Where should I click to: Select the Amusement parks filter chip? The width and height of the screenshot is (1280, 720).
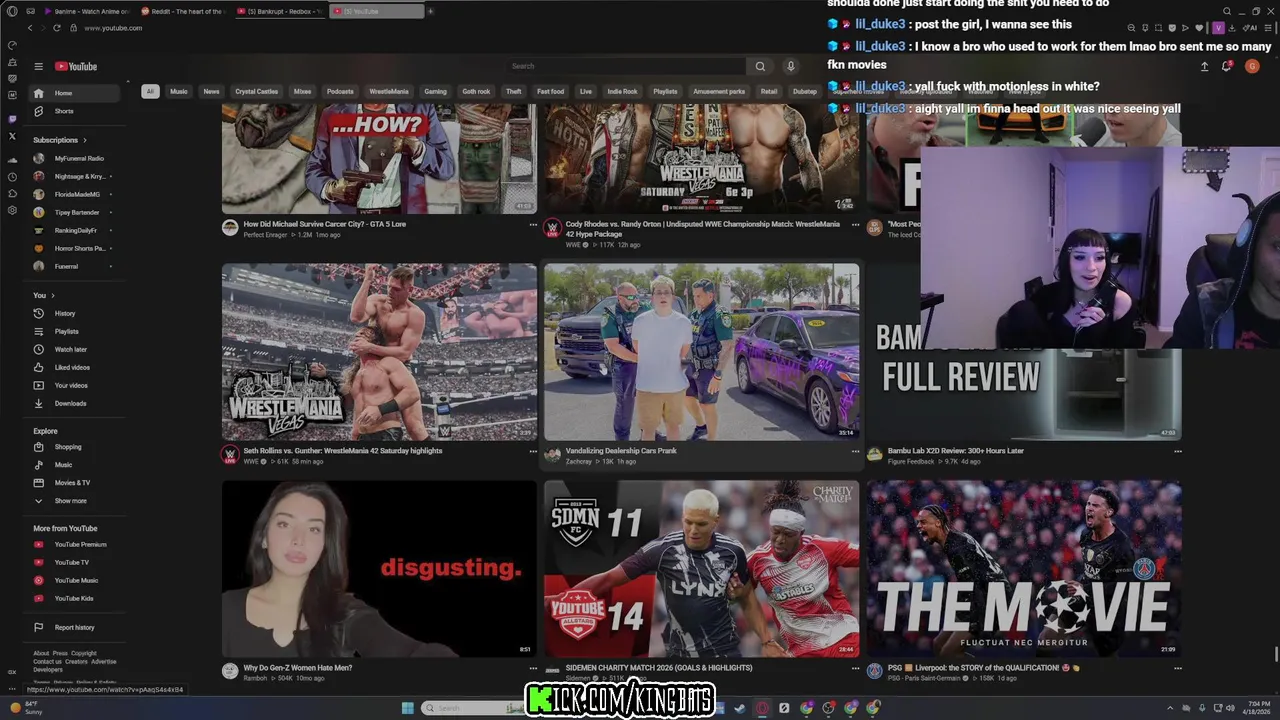coord(719,91)
